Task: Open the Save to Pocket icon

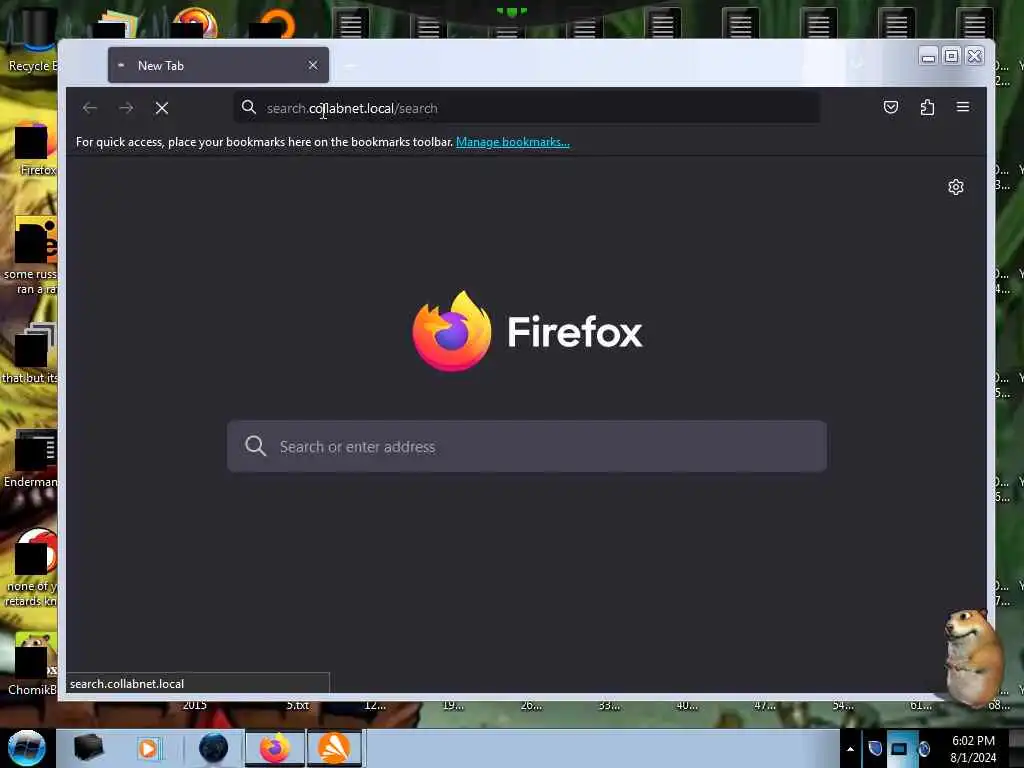Action: [891, 107]
